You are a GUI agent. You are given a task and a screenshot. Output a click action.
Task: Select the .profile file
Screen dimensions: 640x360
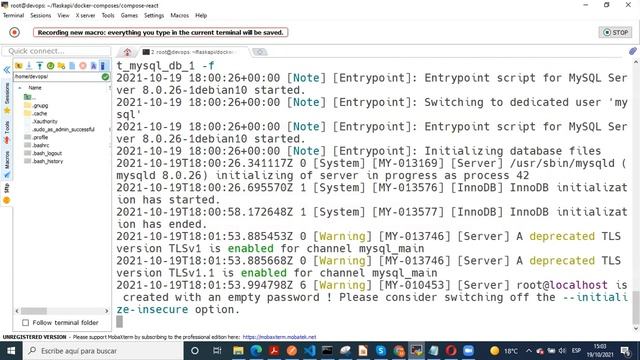36,138
